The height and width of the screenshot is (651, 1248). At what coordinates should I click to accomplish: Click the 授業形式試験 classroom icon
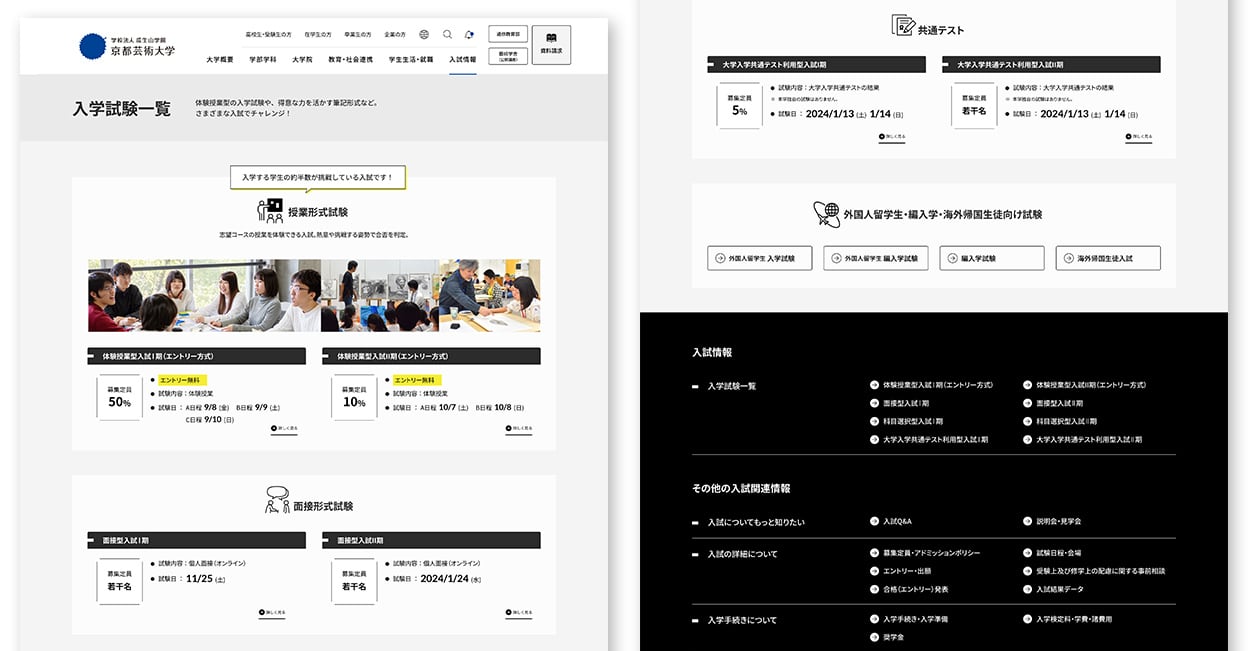270,211
